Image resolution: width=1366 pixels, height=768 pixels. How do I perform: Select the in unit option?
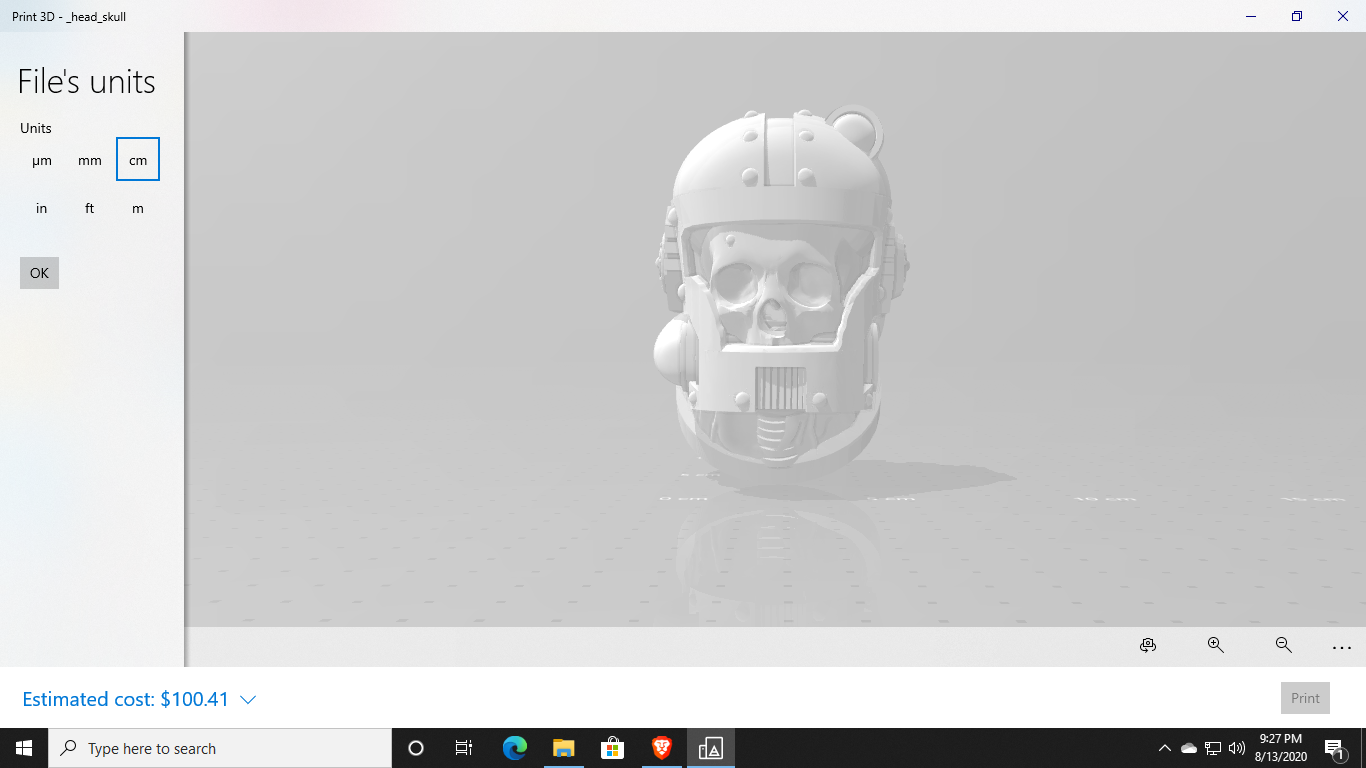coord(41,208)
